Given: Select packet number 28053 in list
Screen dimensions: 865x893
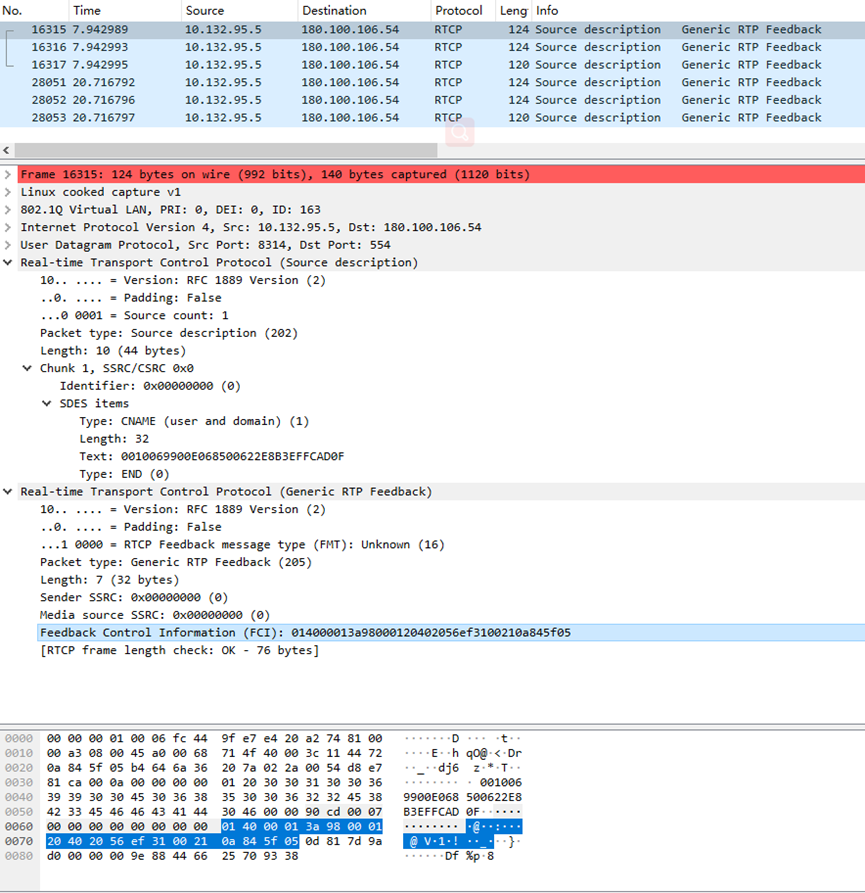Looking at the screenshot, I should pos(432,118).
